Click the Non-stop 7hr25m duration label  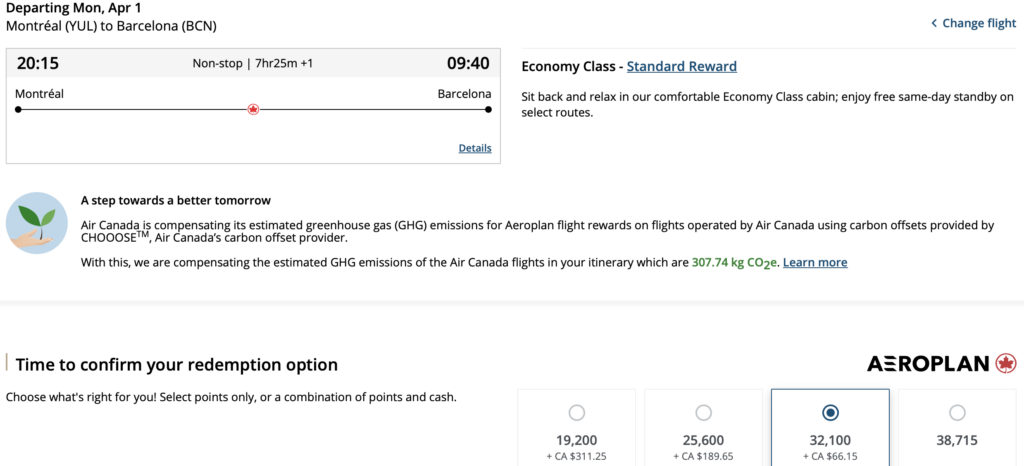coord(253,64)
